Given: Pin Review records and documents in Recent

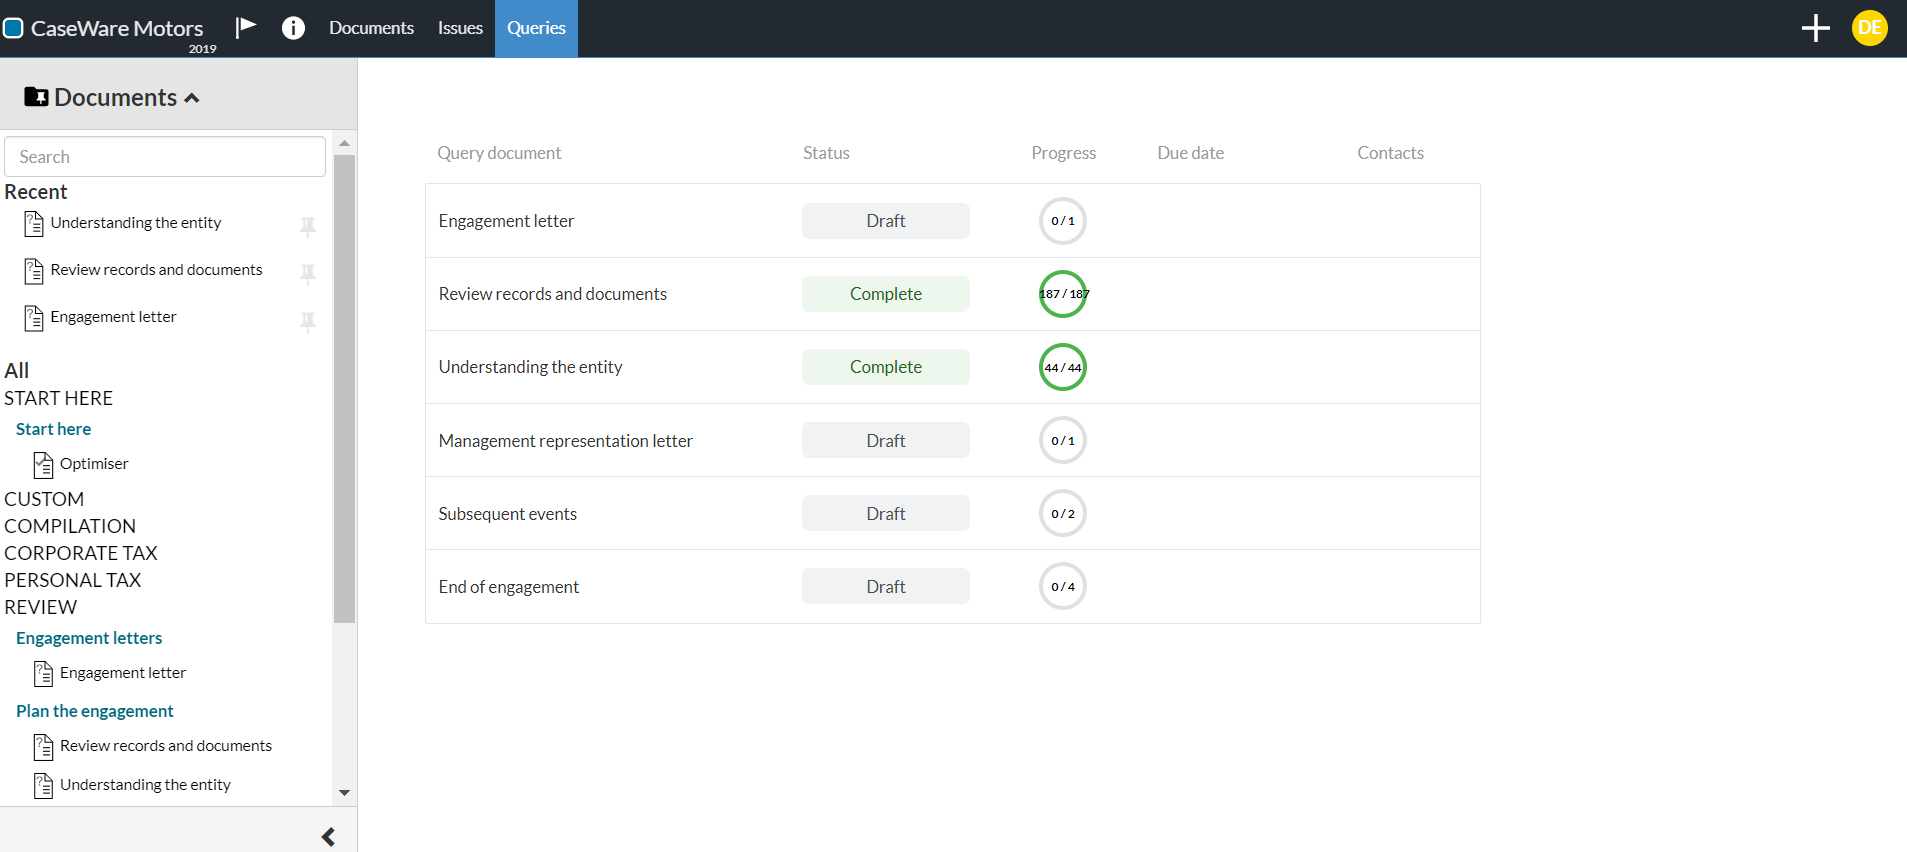Looking at the screenshot, I should click(308, 273).
